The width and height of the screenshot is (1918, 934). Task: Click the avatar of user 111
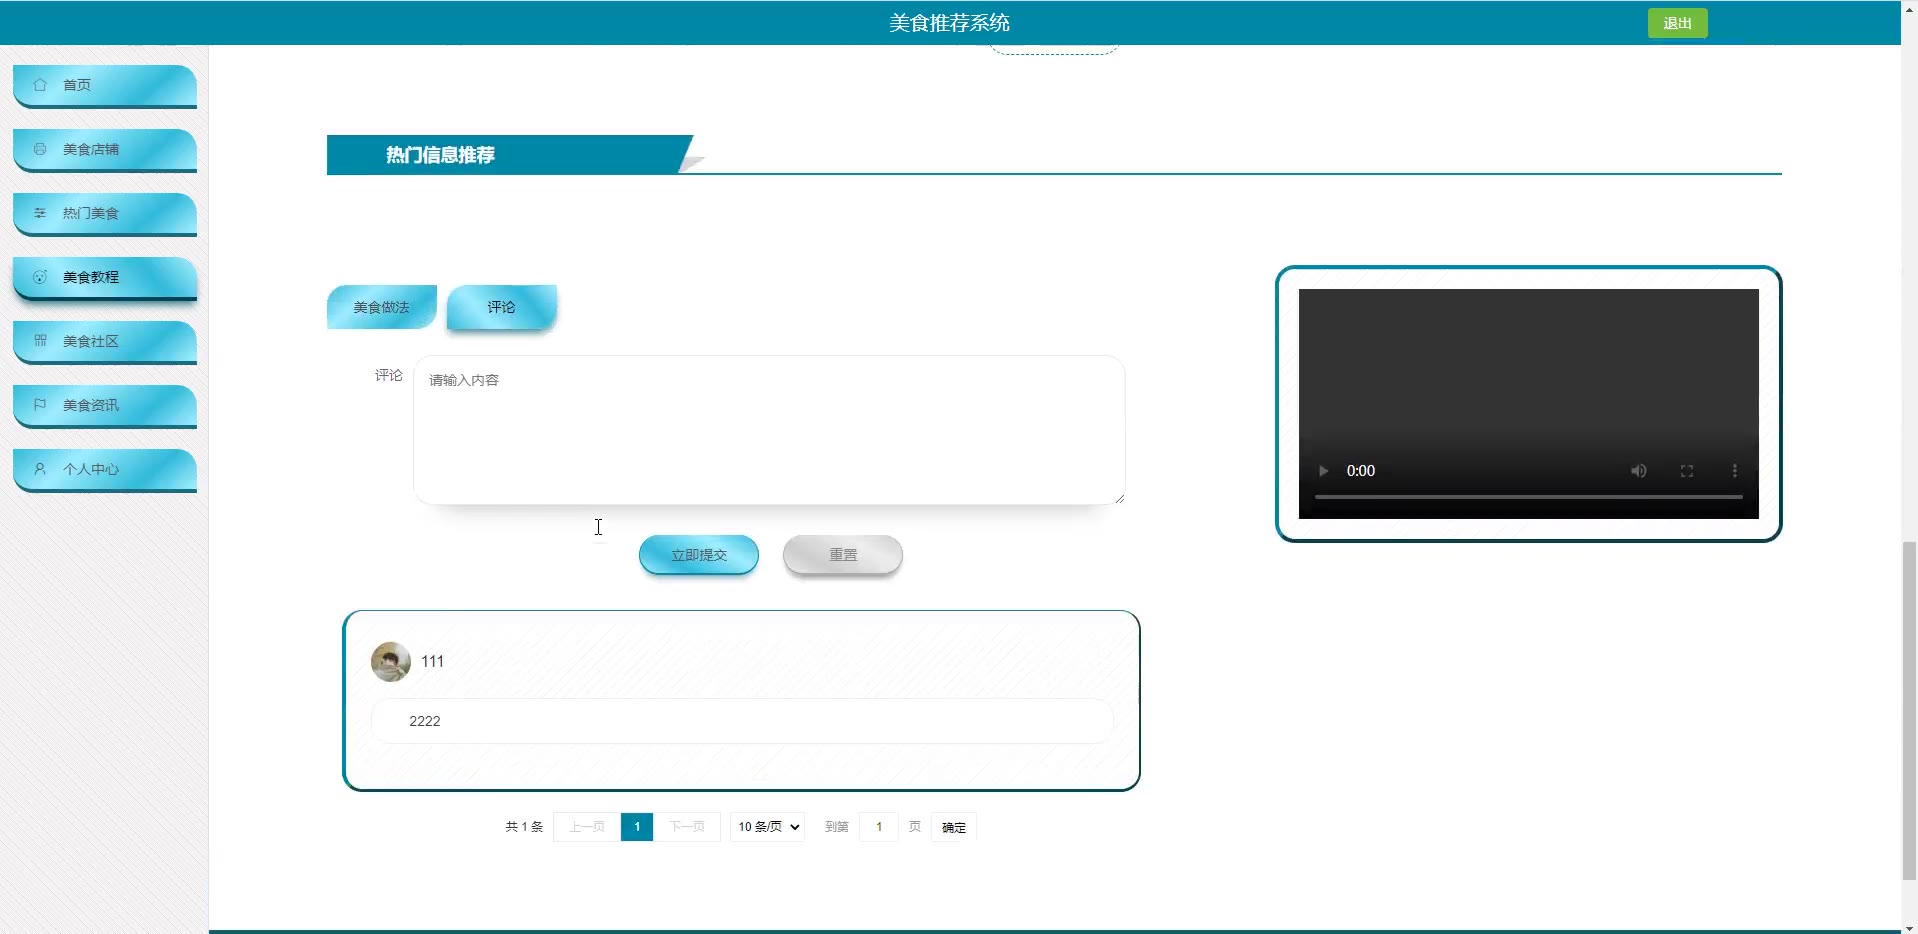[391, 662]
